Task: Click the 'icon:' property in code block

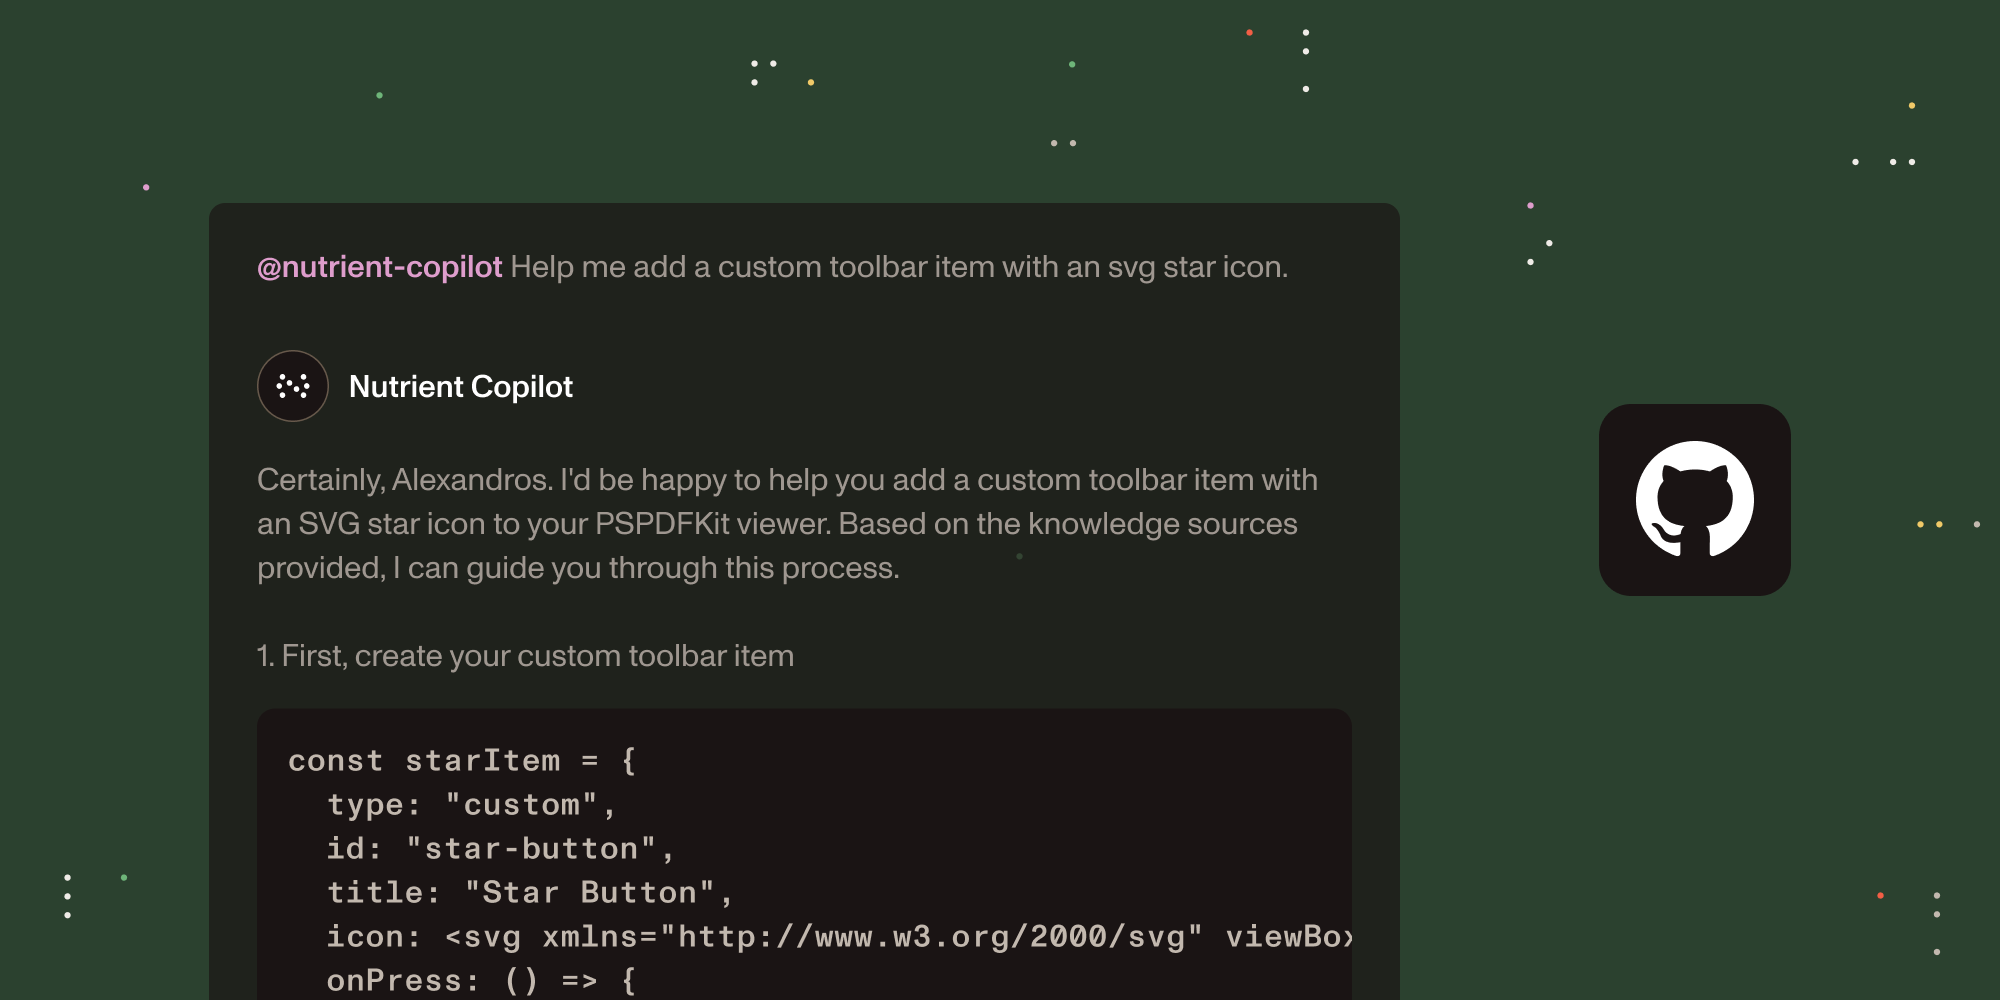Action: 373,937
